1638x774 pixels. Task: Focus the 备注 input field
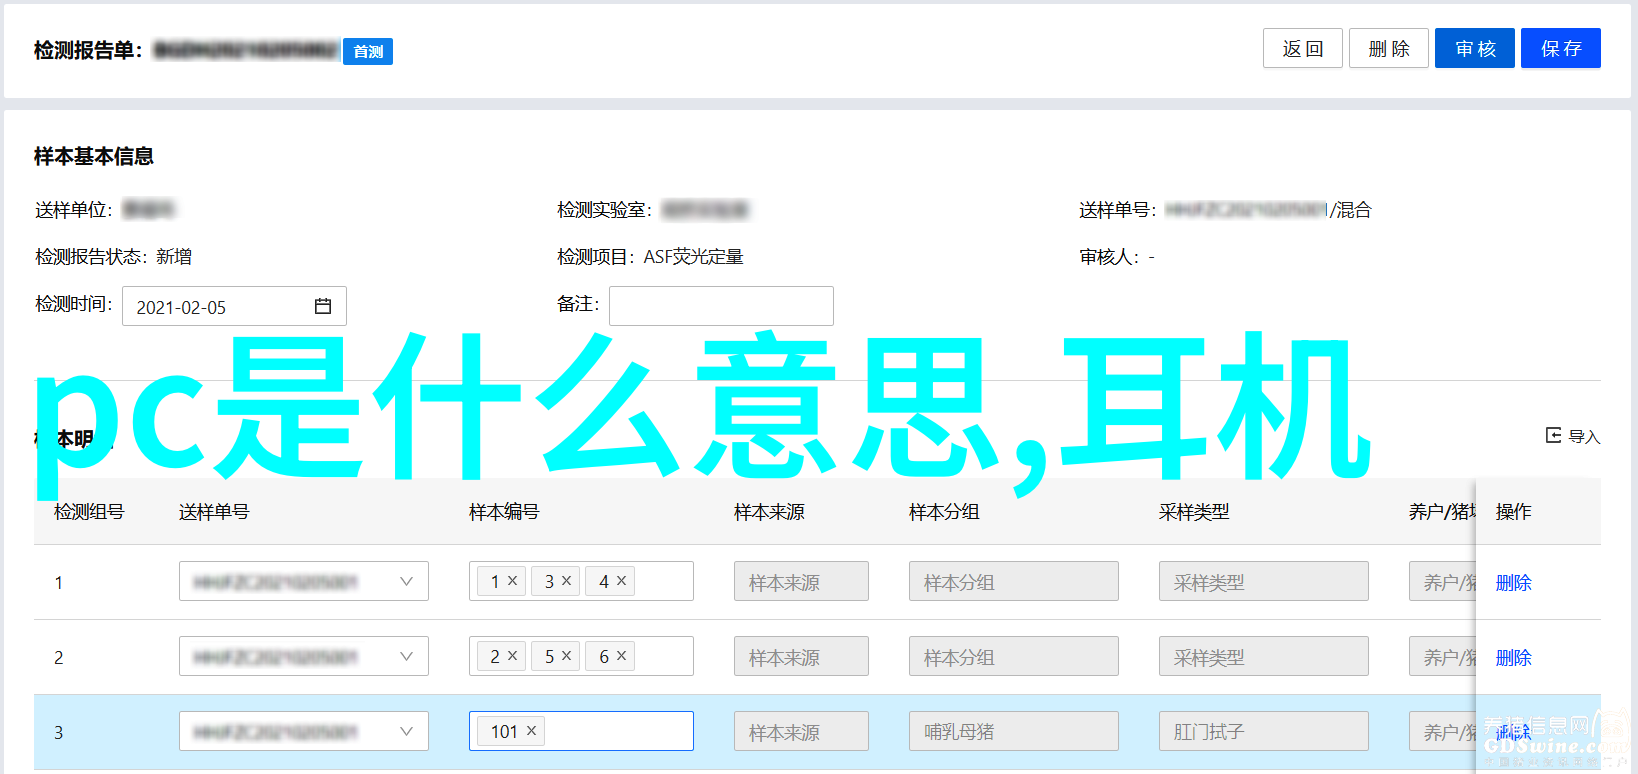click(x=721, y=306)
